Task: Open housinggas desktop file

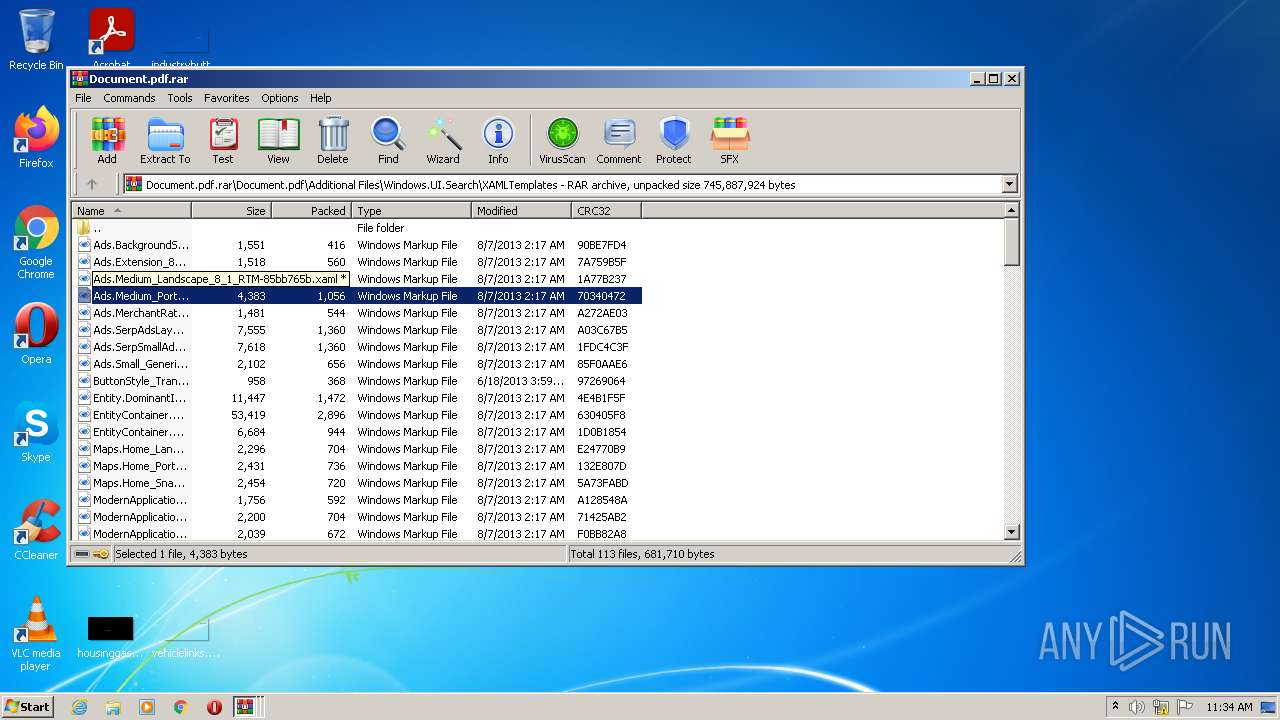Action: tap(110, 637)
